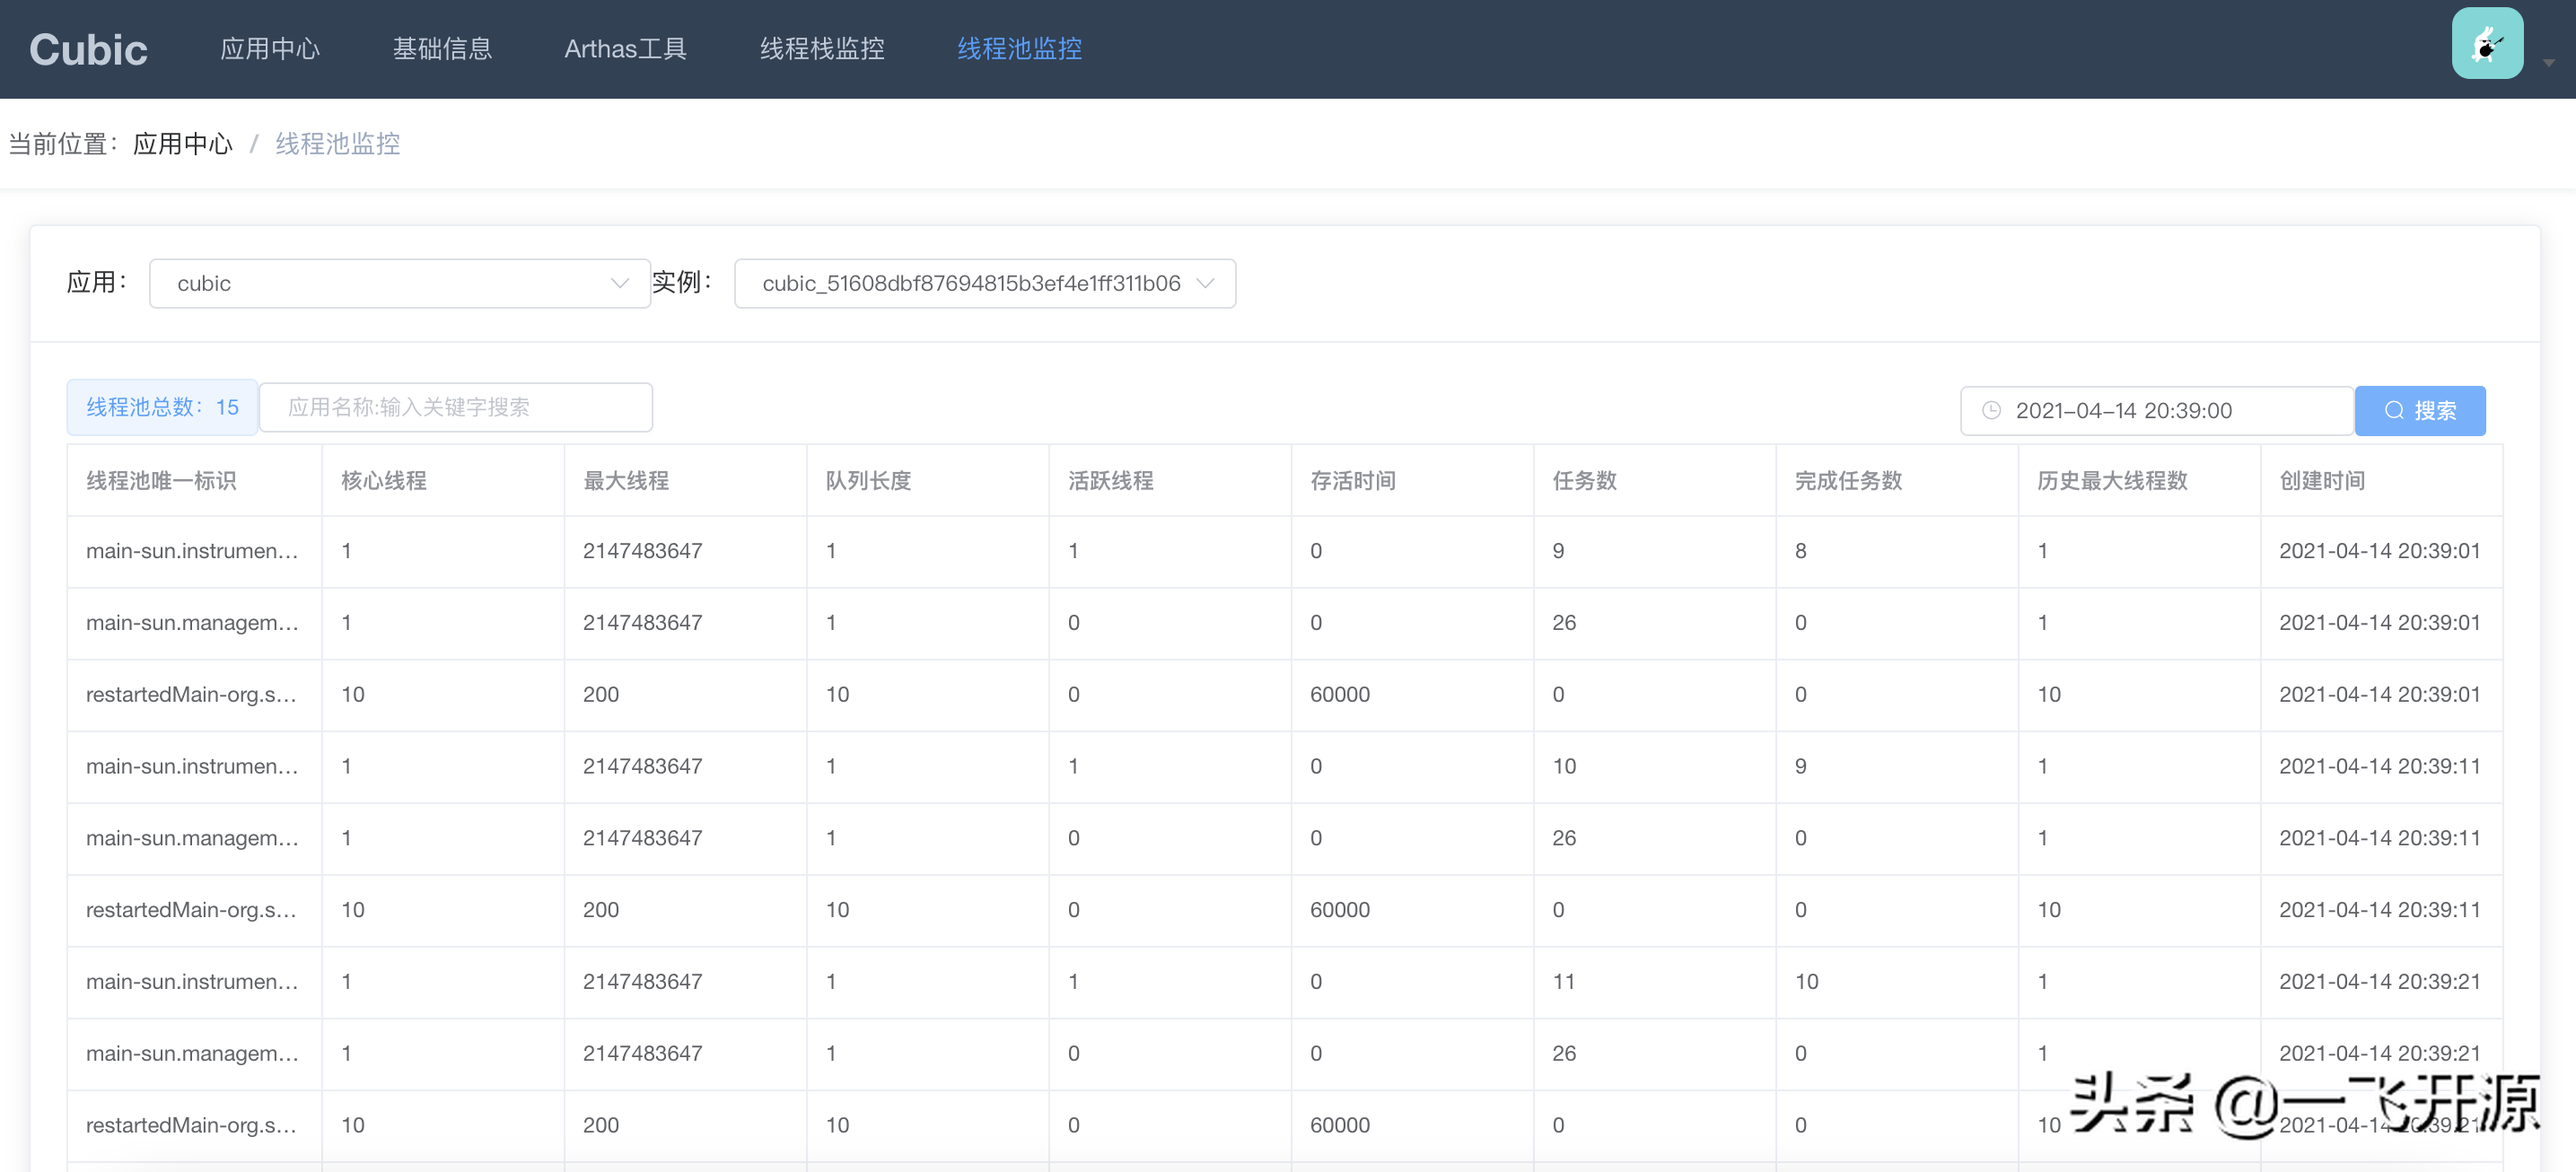Select main-sun.managem... row at 20:39:01
Image resolution: width=2576 pixels, height=1172 pixels.
pyautogui.click(x=1285, y=623)
